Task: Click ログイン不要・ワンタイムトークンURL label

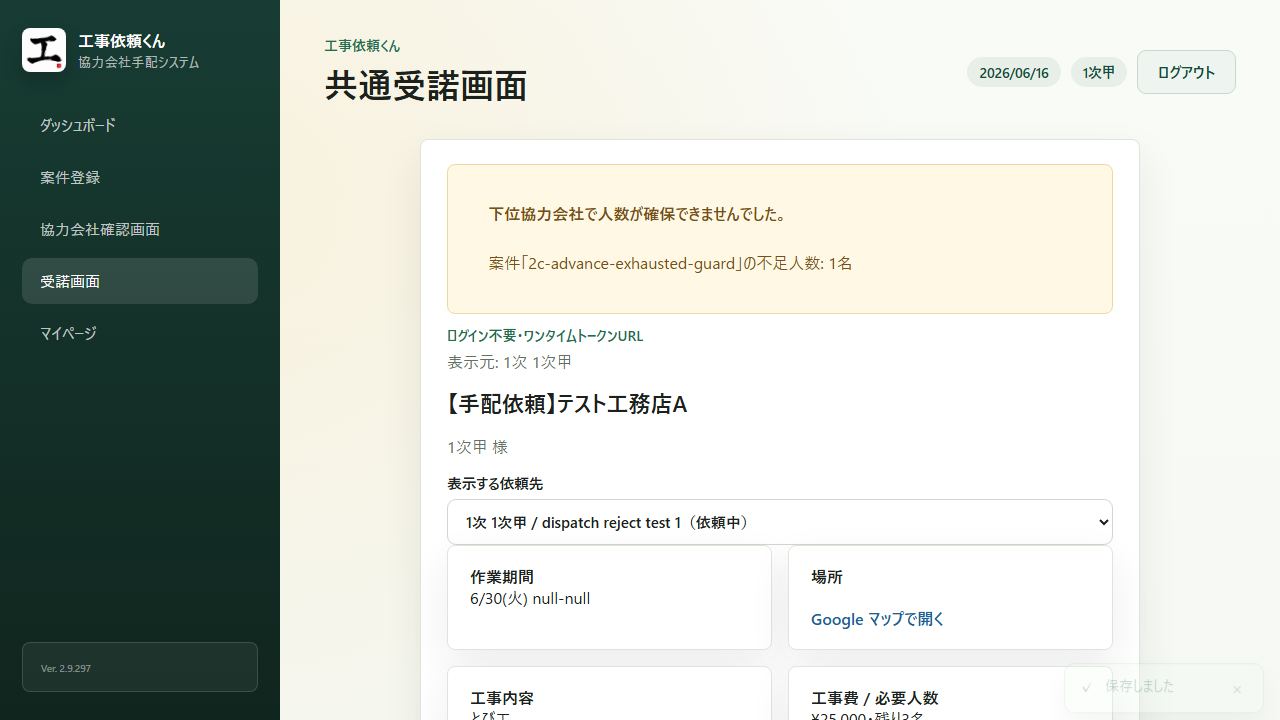Action: coord(545,336)
